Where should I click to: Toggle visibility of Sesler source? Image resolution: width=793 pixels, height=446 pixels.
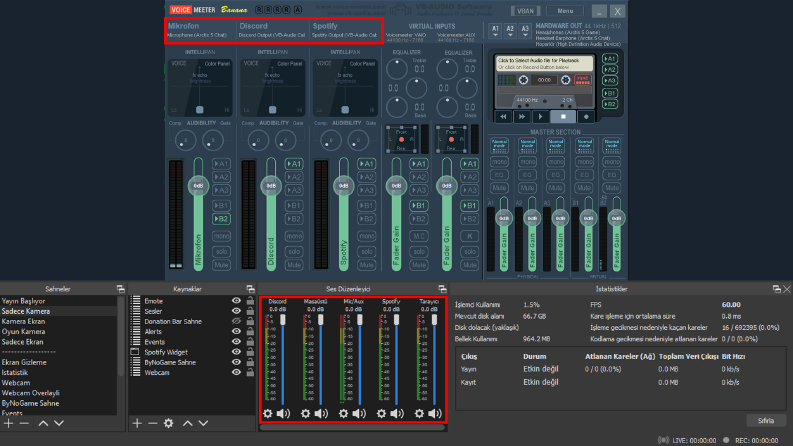click(236, 311)
